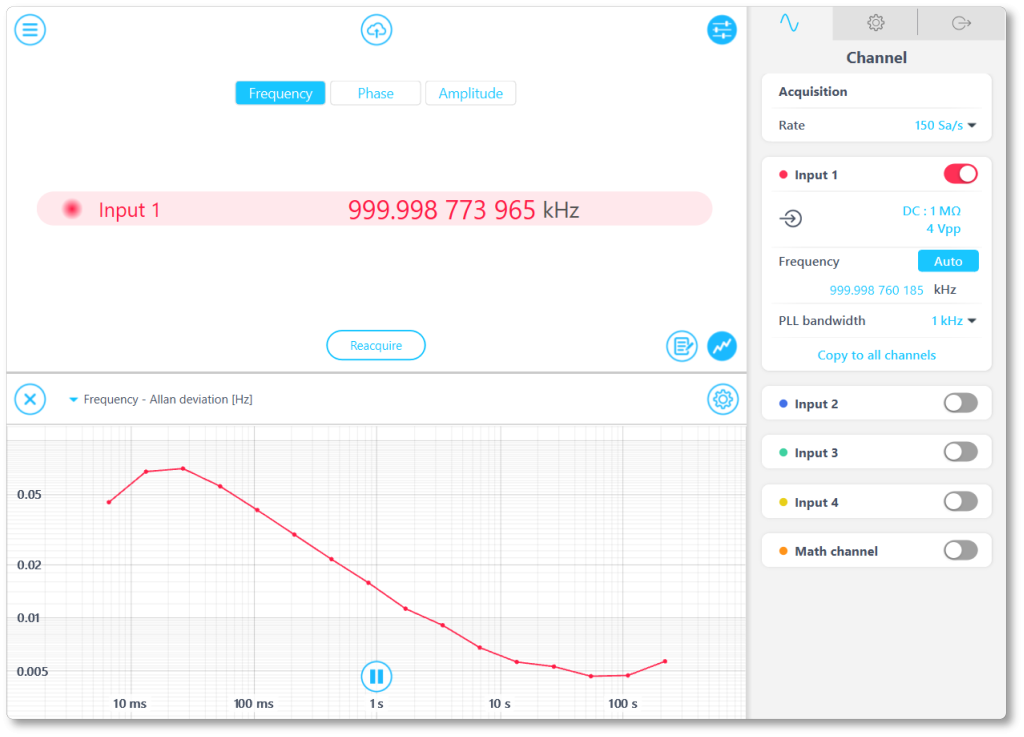Click the cloud upload icon
The height and width of the screenshot is (737, 1024).
click(x=376, y=30)
